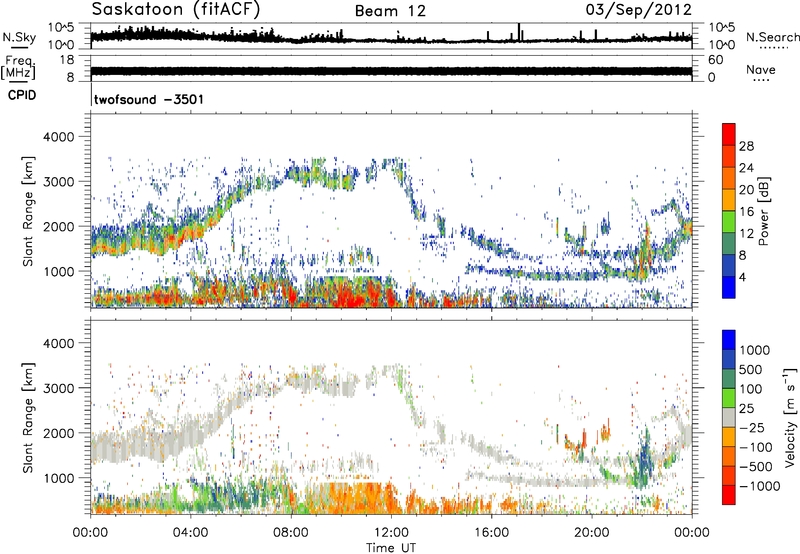Click the "-25" Velocity colorbar label
The width and height of the screenshot is (800, 554).
[752, 428]
